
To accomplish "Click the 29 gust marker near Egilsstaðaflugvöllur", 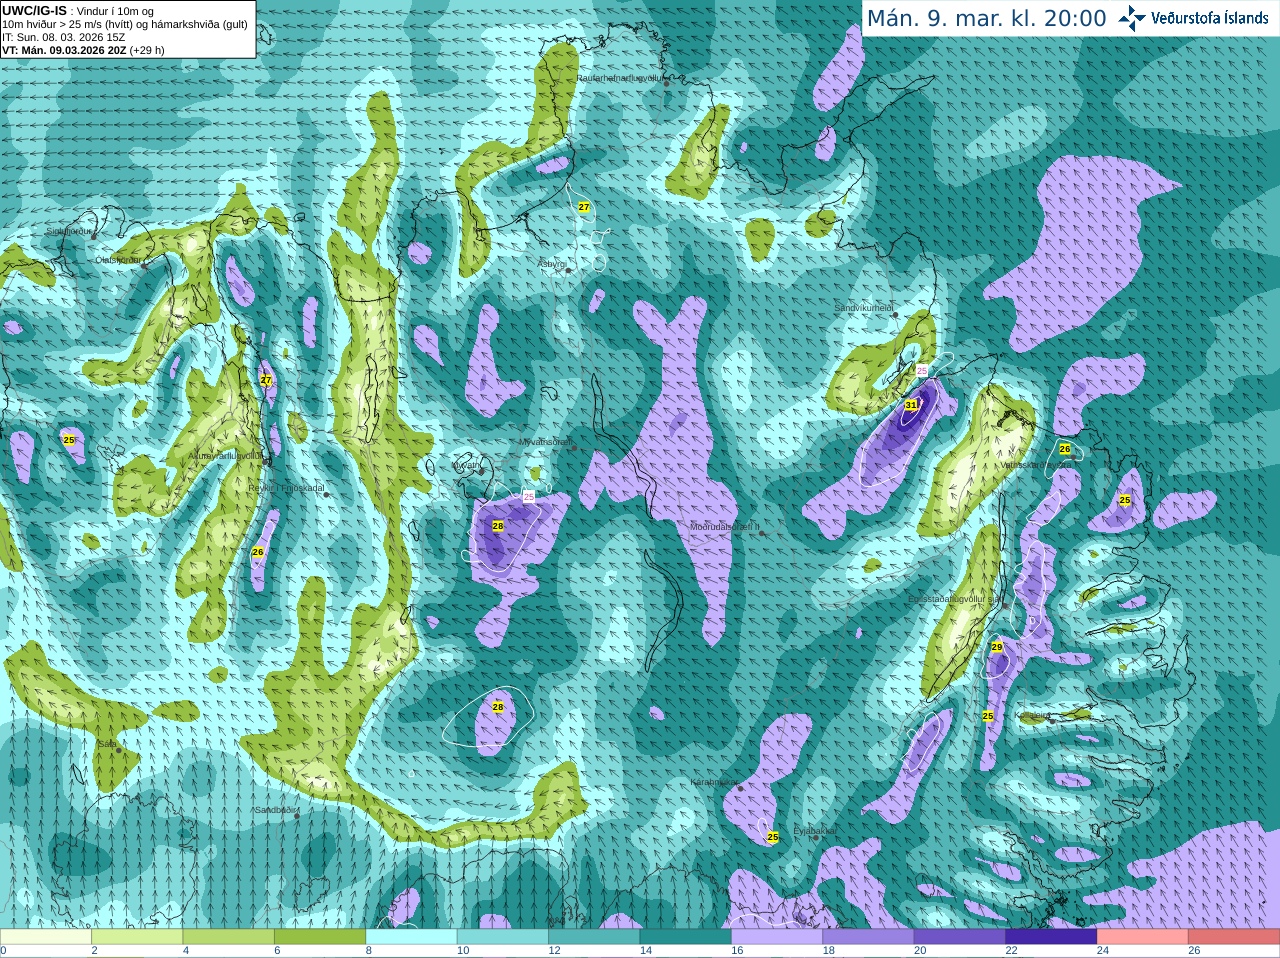I will click(997, 647).
